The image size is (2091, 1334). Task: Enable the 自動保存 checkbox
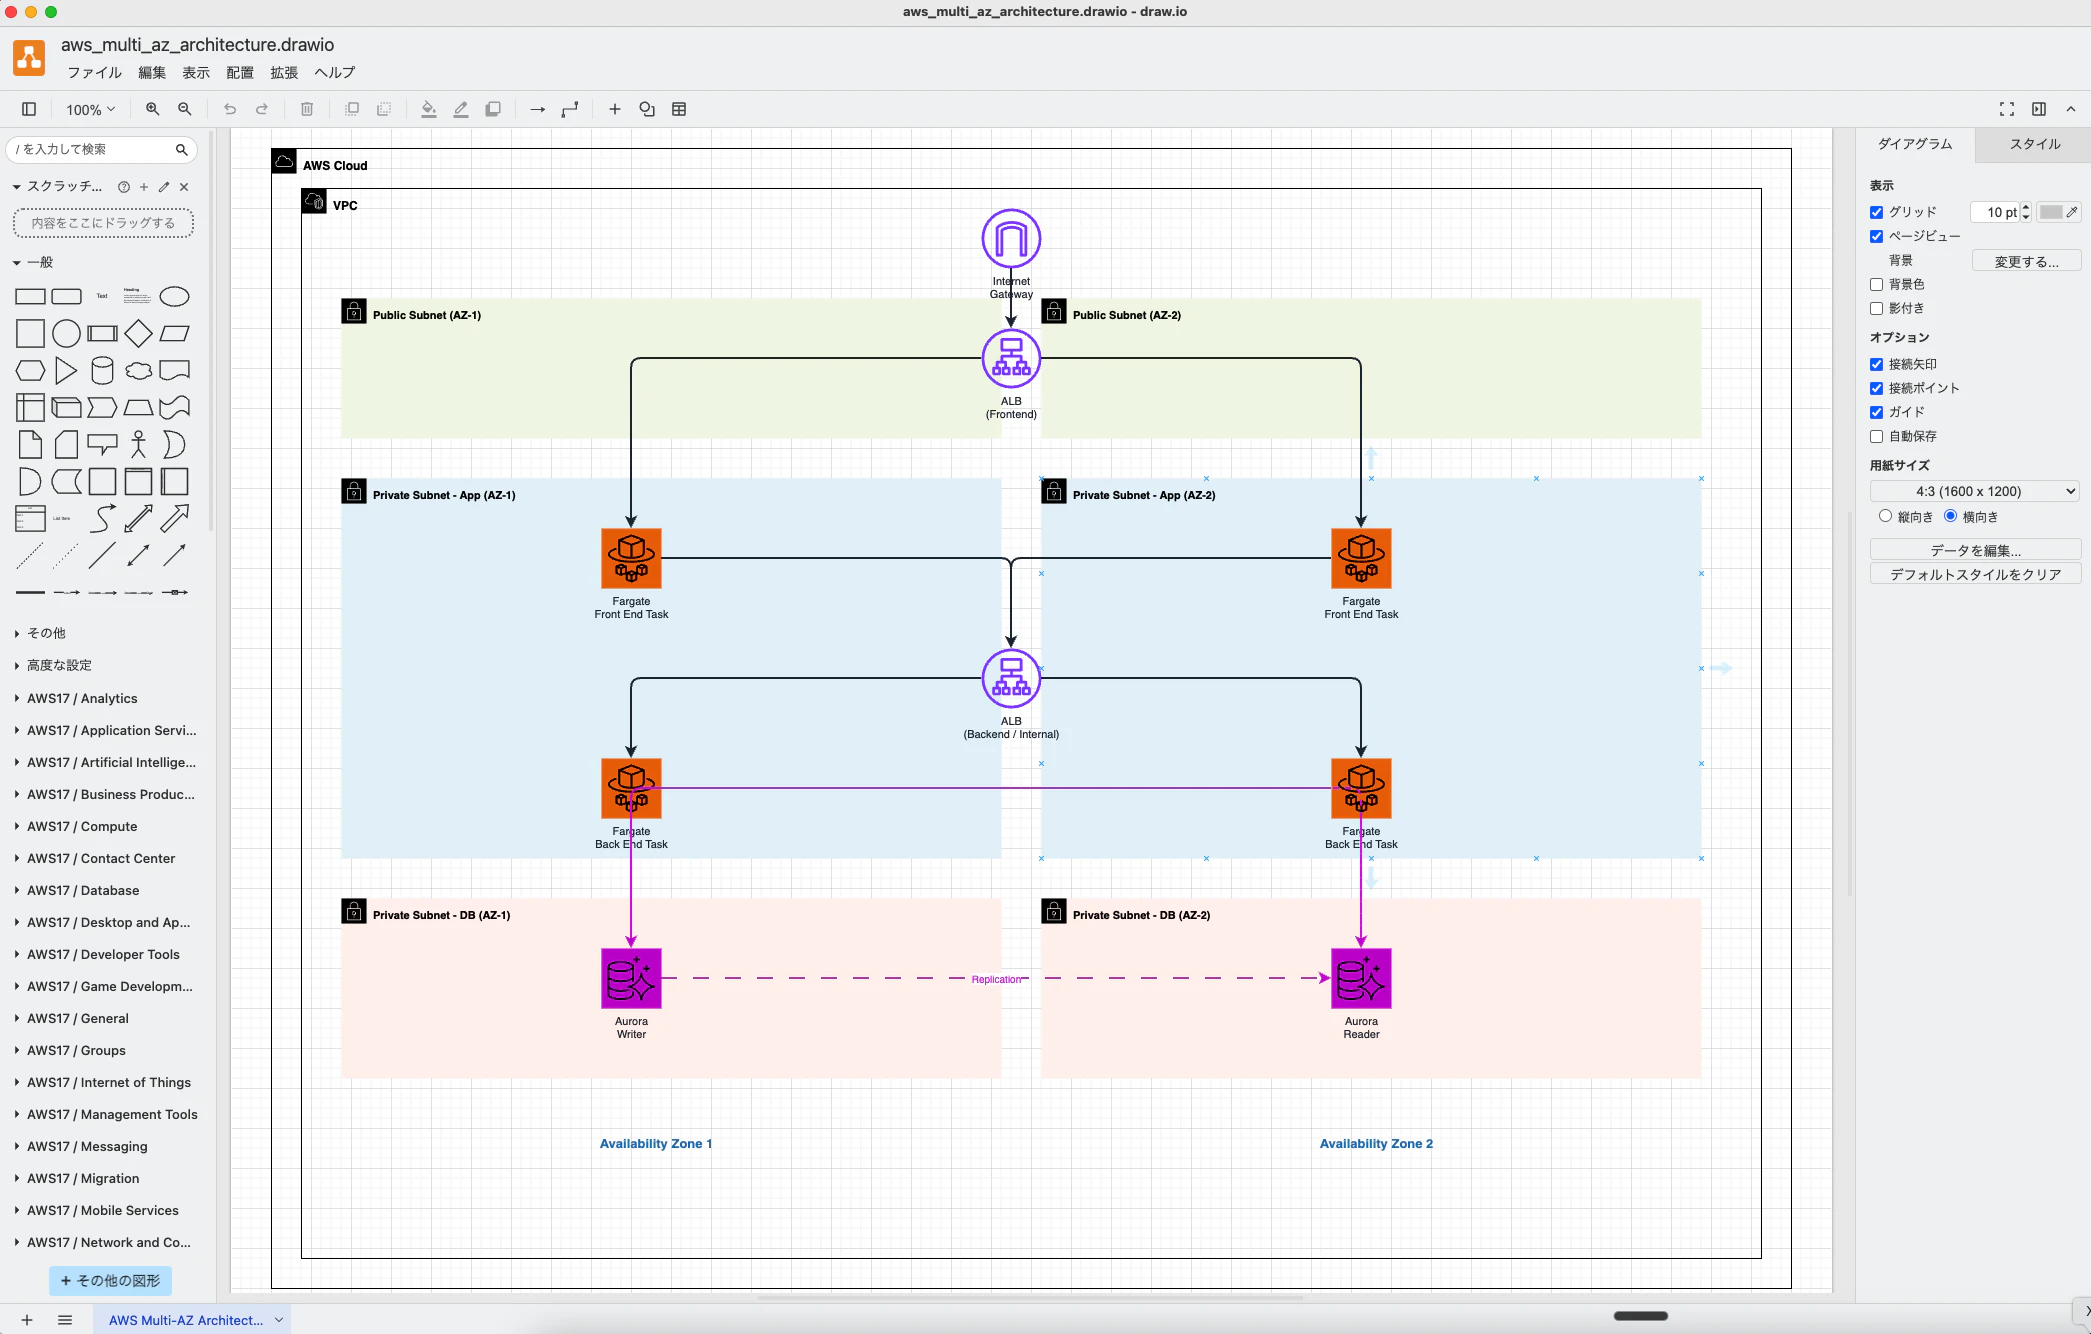tap(1877, 436)
